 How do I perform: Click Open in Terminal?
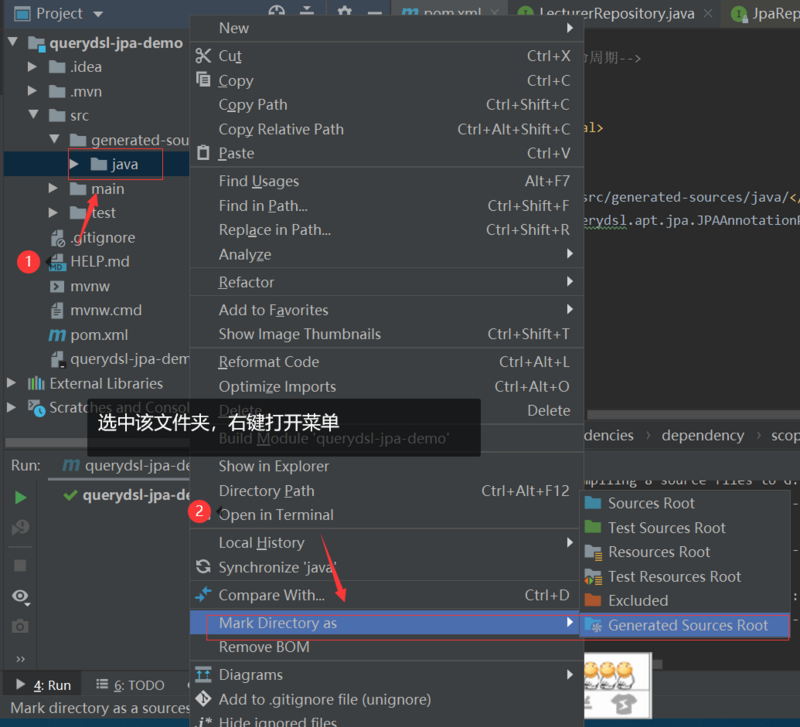pyautogui.click(x=387, y=515)
